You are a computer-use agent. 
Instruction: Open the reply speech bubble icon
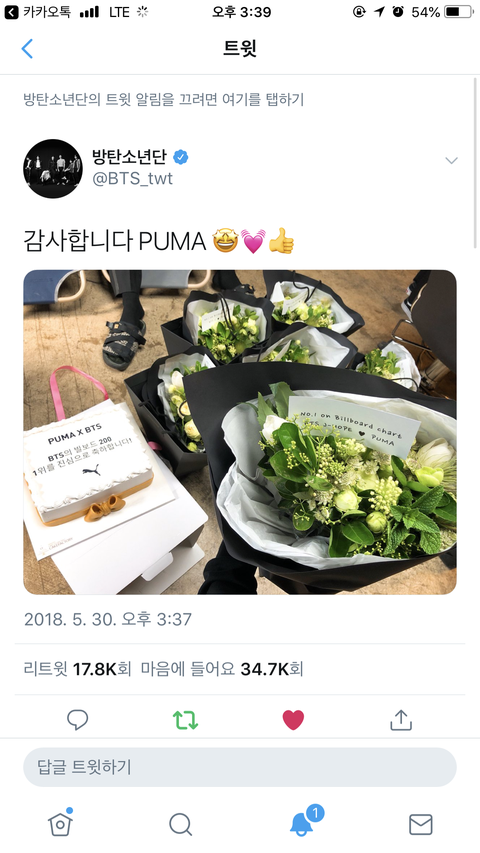77,720
